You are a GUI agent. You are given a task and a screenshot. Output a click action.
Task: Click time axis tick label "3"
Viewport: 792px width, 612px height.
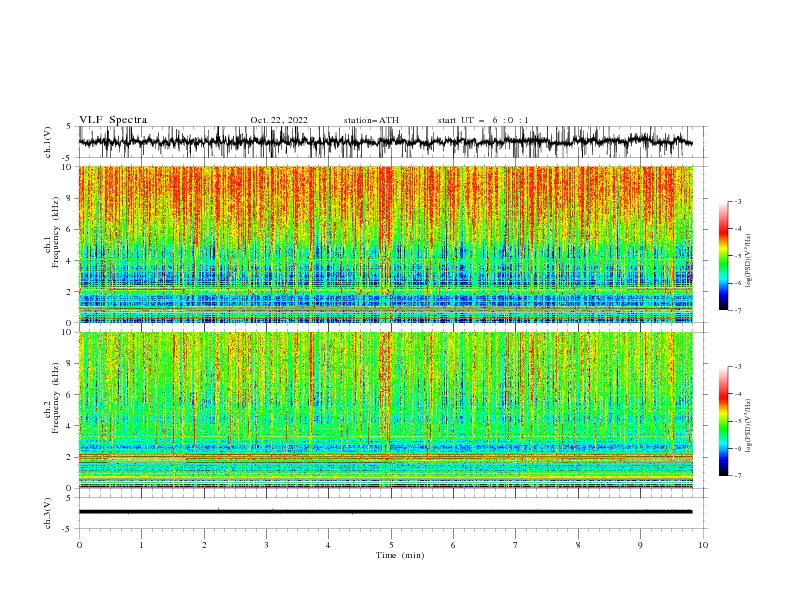point(266,545)
